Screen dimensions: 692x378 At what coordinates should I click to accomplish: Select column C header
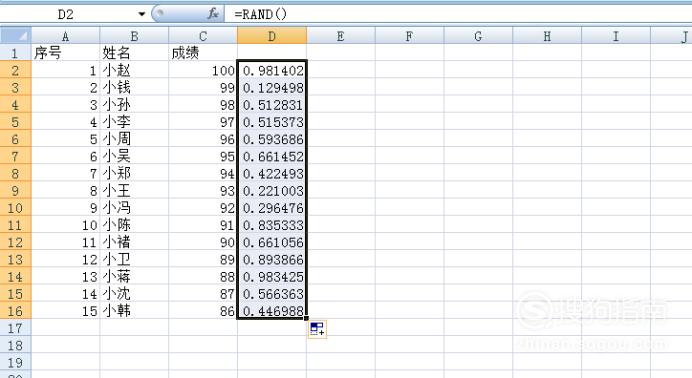[203, 36]
